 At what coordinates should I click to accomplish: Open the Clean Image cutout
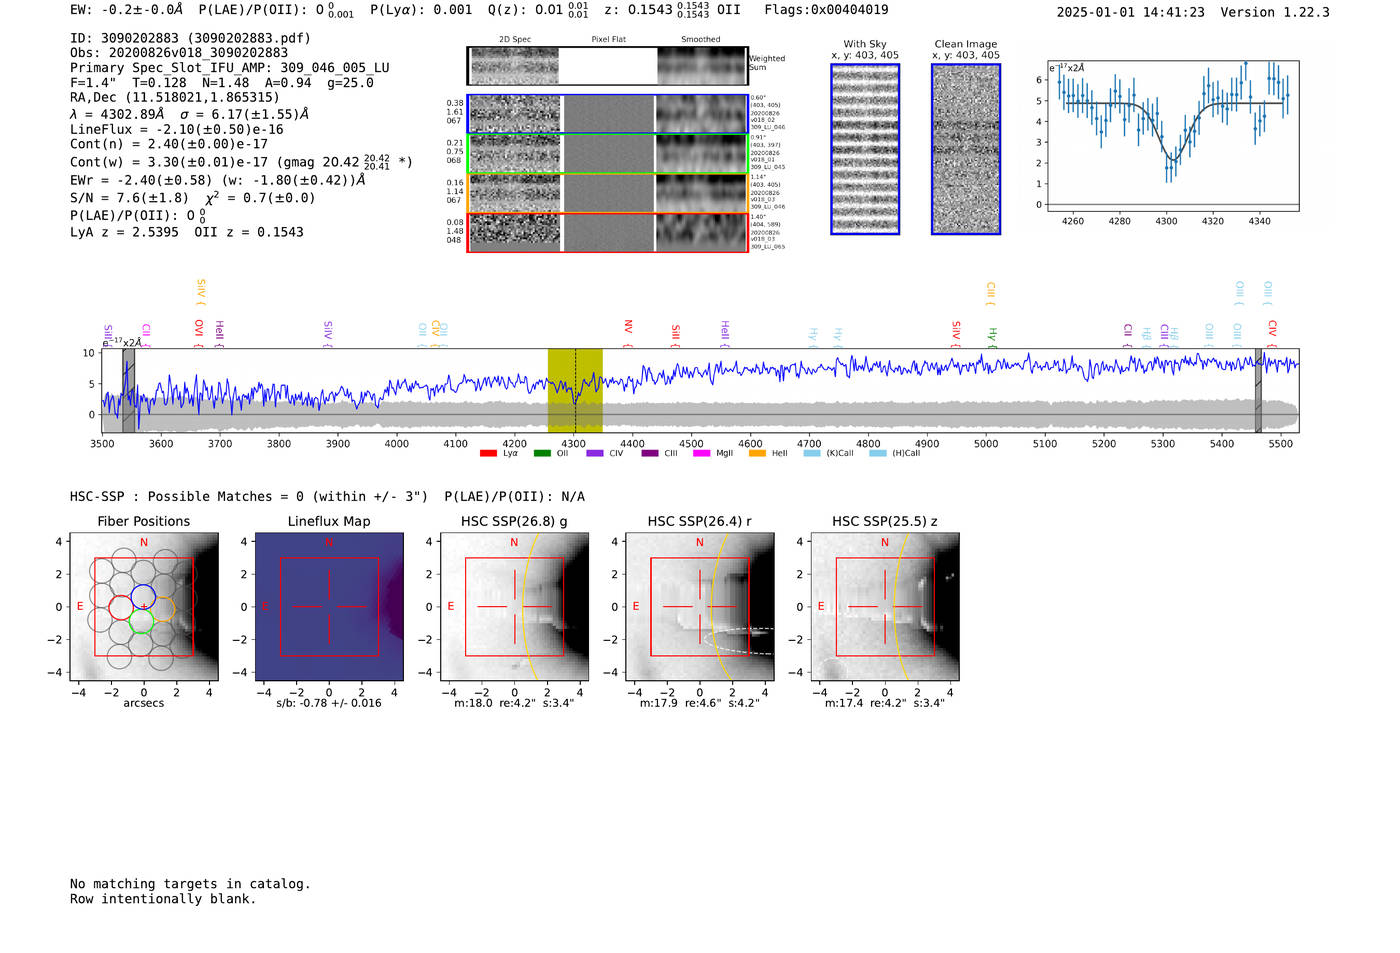[x=966, y=149]
